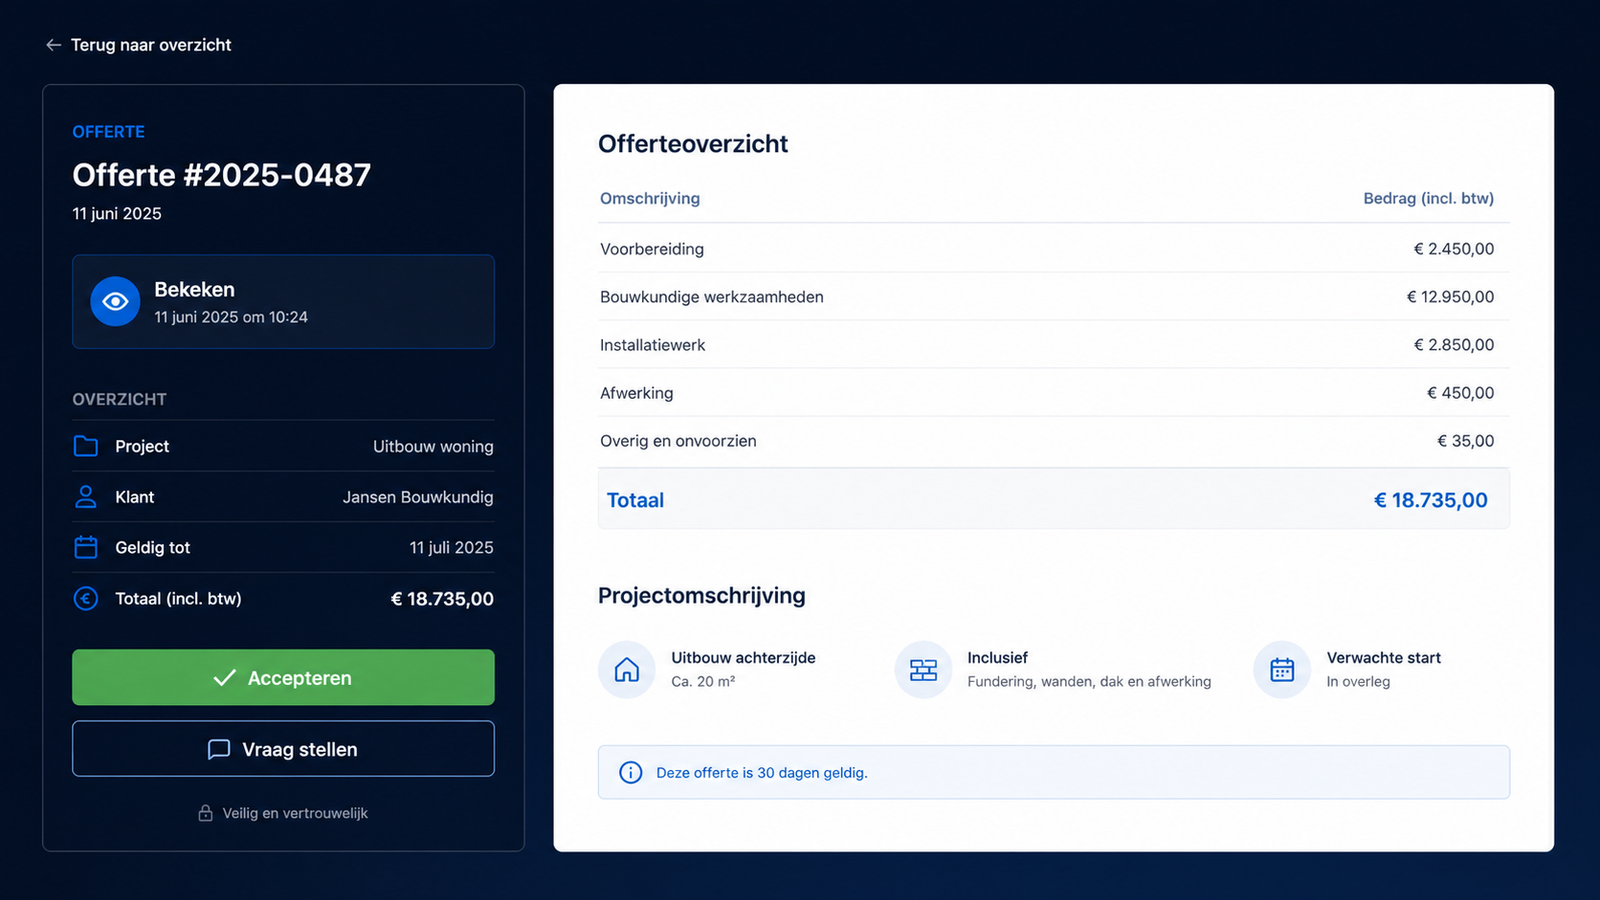The height and width of the screenshot is (900, 1600).
Task: Click the bricks icon for Inclusief
Action: [923, 669]
